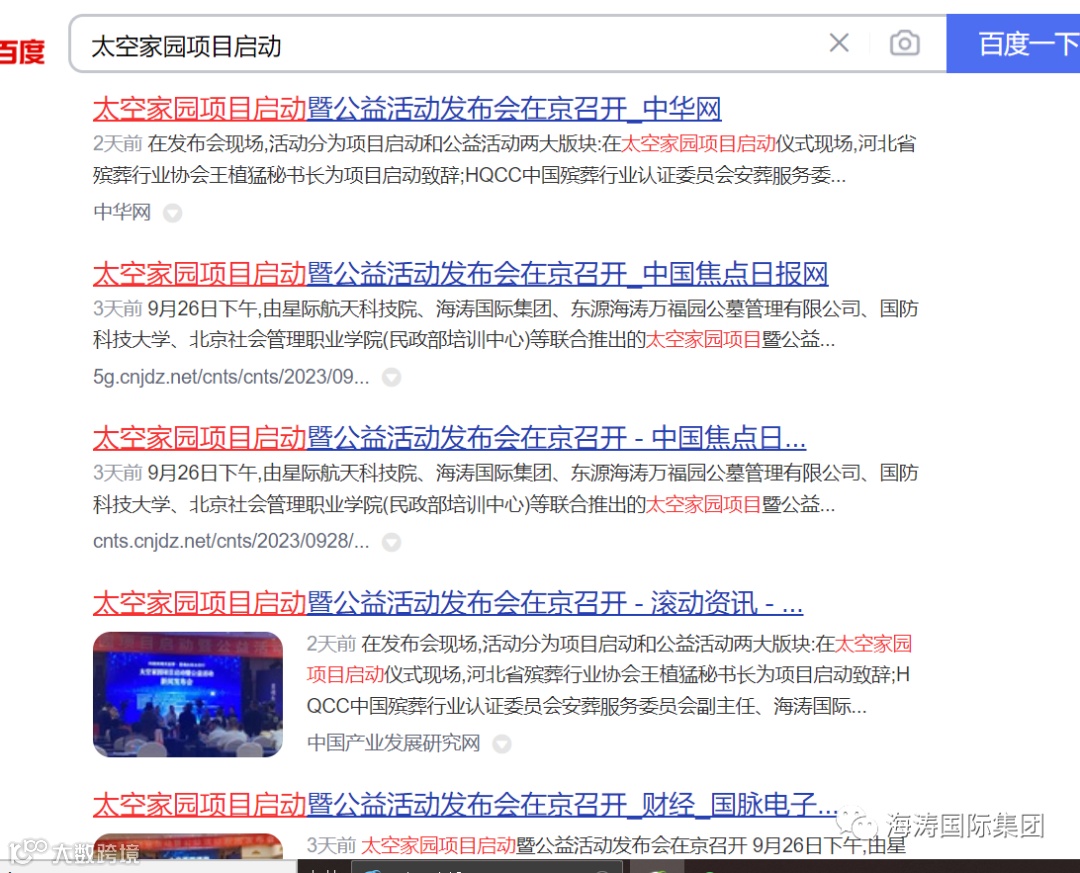Clear the search box with the X icon
Screen dimensions: 1080x873
pos(839,43)
